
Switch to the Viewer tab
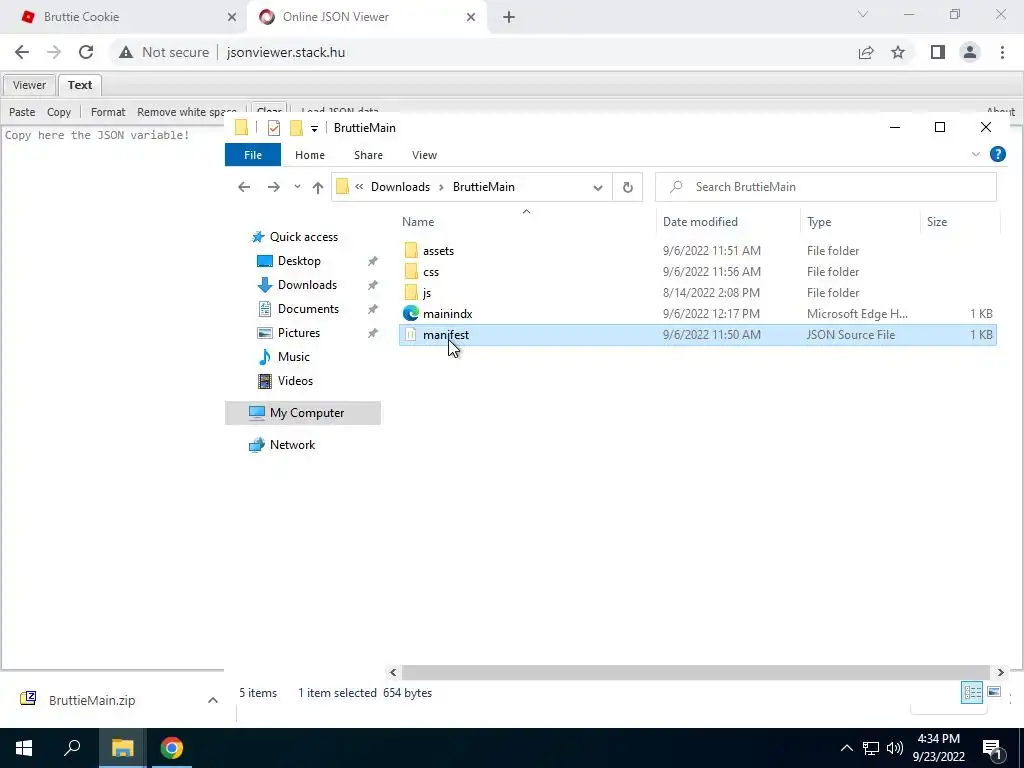29,85
